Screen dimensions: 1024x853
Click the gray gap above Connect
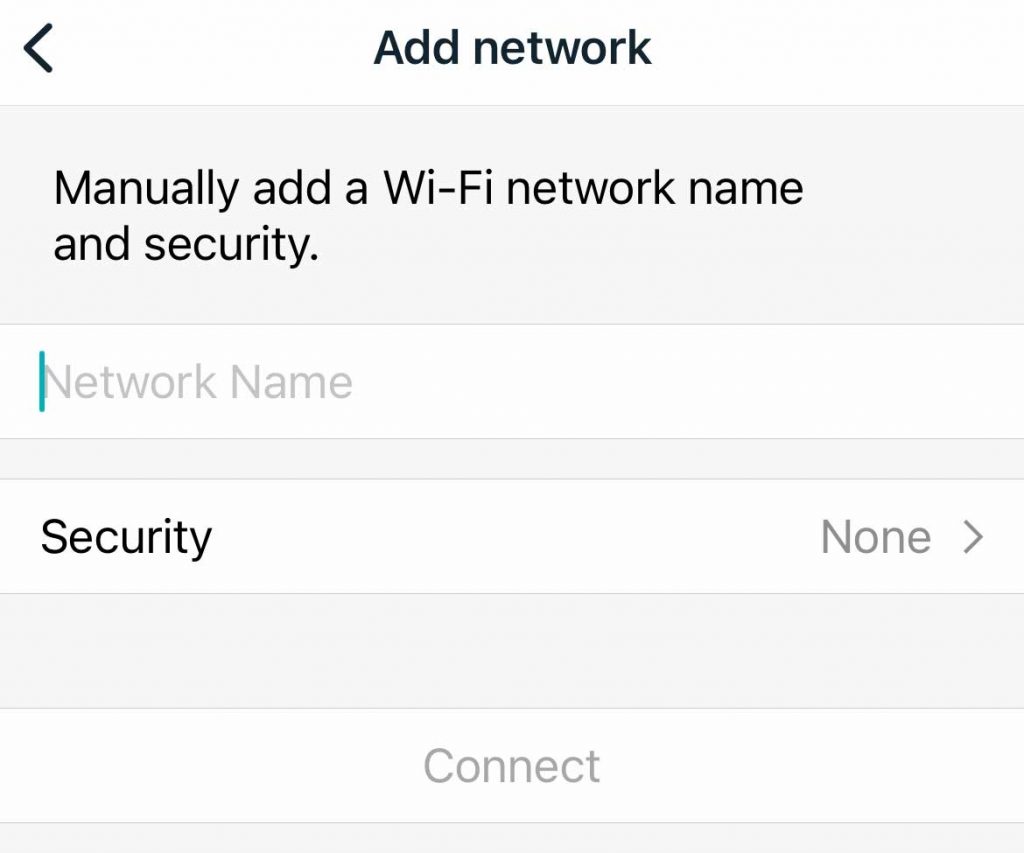pyautogui.click(x=512, y=650)
